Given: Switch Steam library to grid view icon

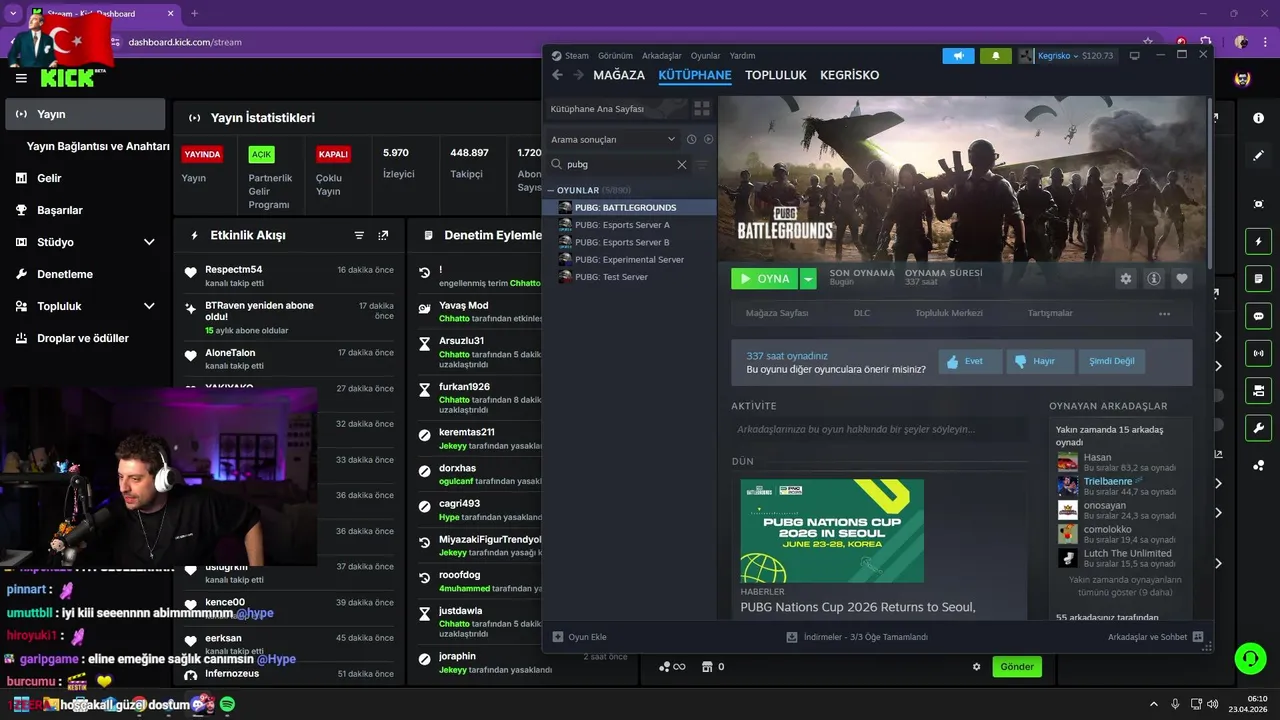Looking at the screenshot, I should tap(702, 109).
